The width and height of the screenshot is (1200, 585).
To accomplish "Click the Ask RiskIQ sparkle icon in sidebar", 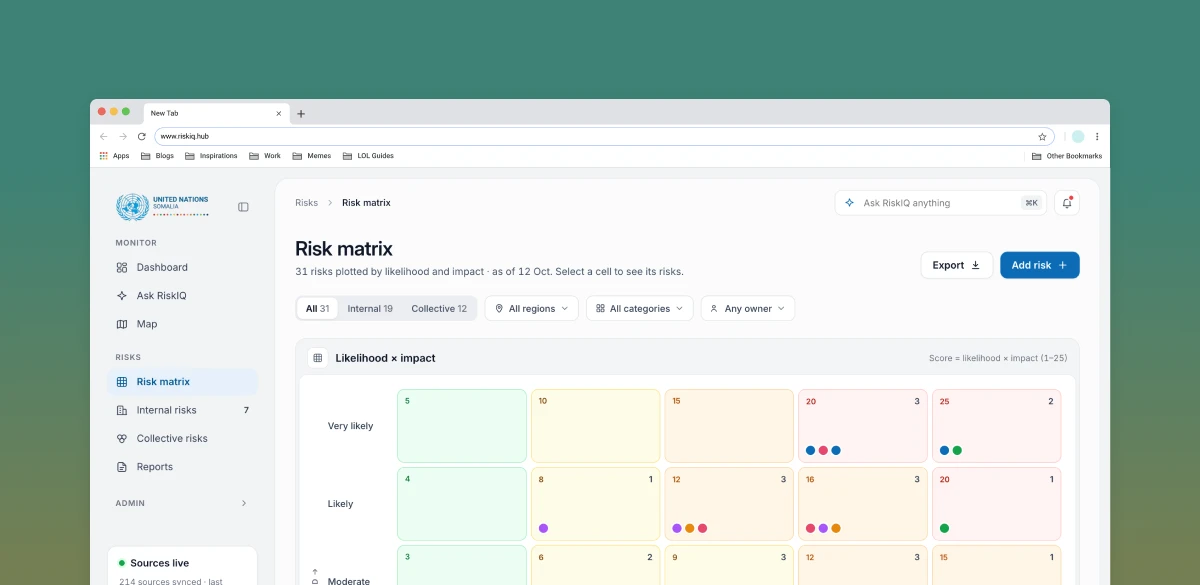I will tap(122, 296).
